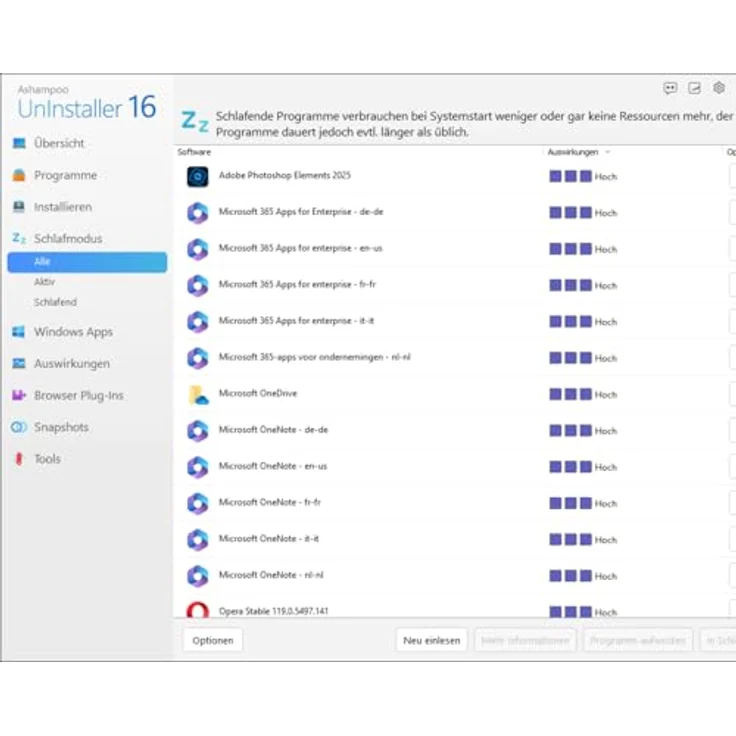
Task: Open the Installieren section
Action: [x=63, y=207]
